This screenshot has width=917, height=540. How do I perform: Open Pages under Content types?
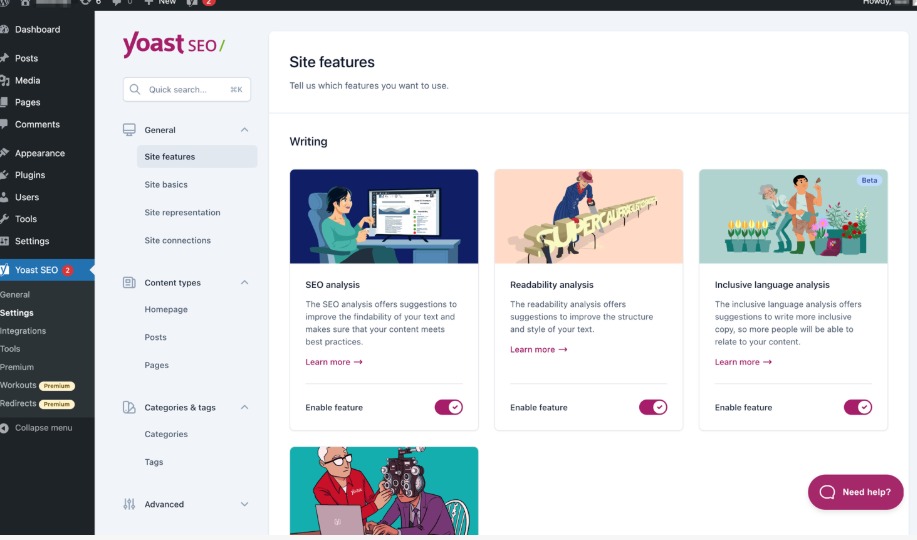(x=157, y=365)
